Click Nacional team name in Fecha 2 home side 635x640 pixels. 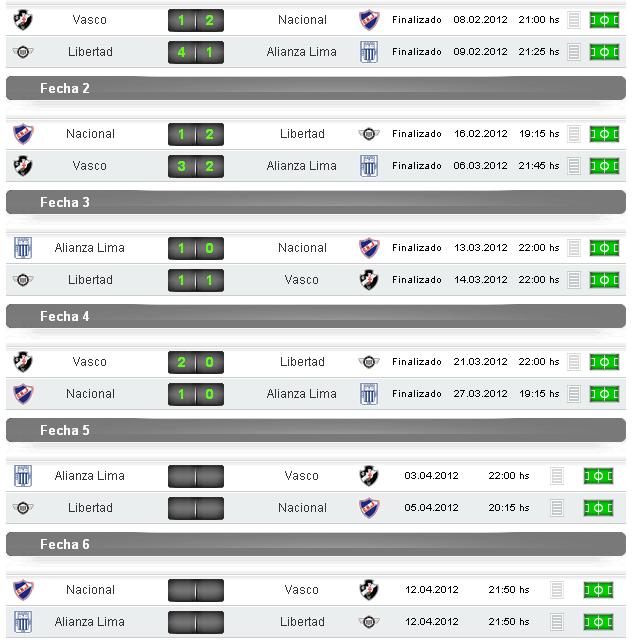point(90,134)
